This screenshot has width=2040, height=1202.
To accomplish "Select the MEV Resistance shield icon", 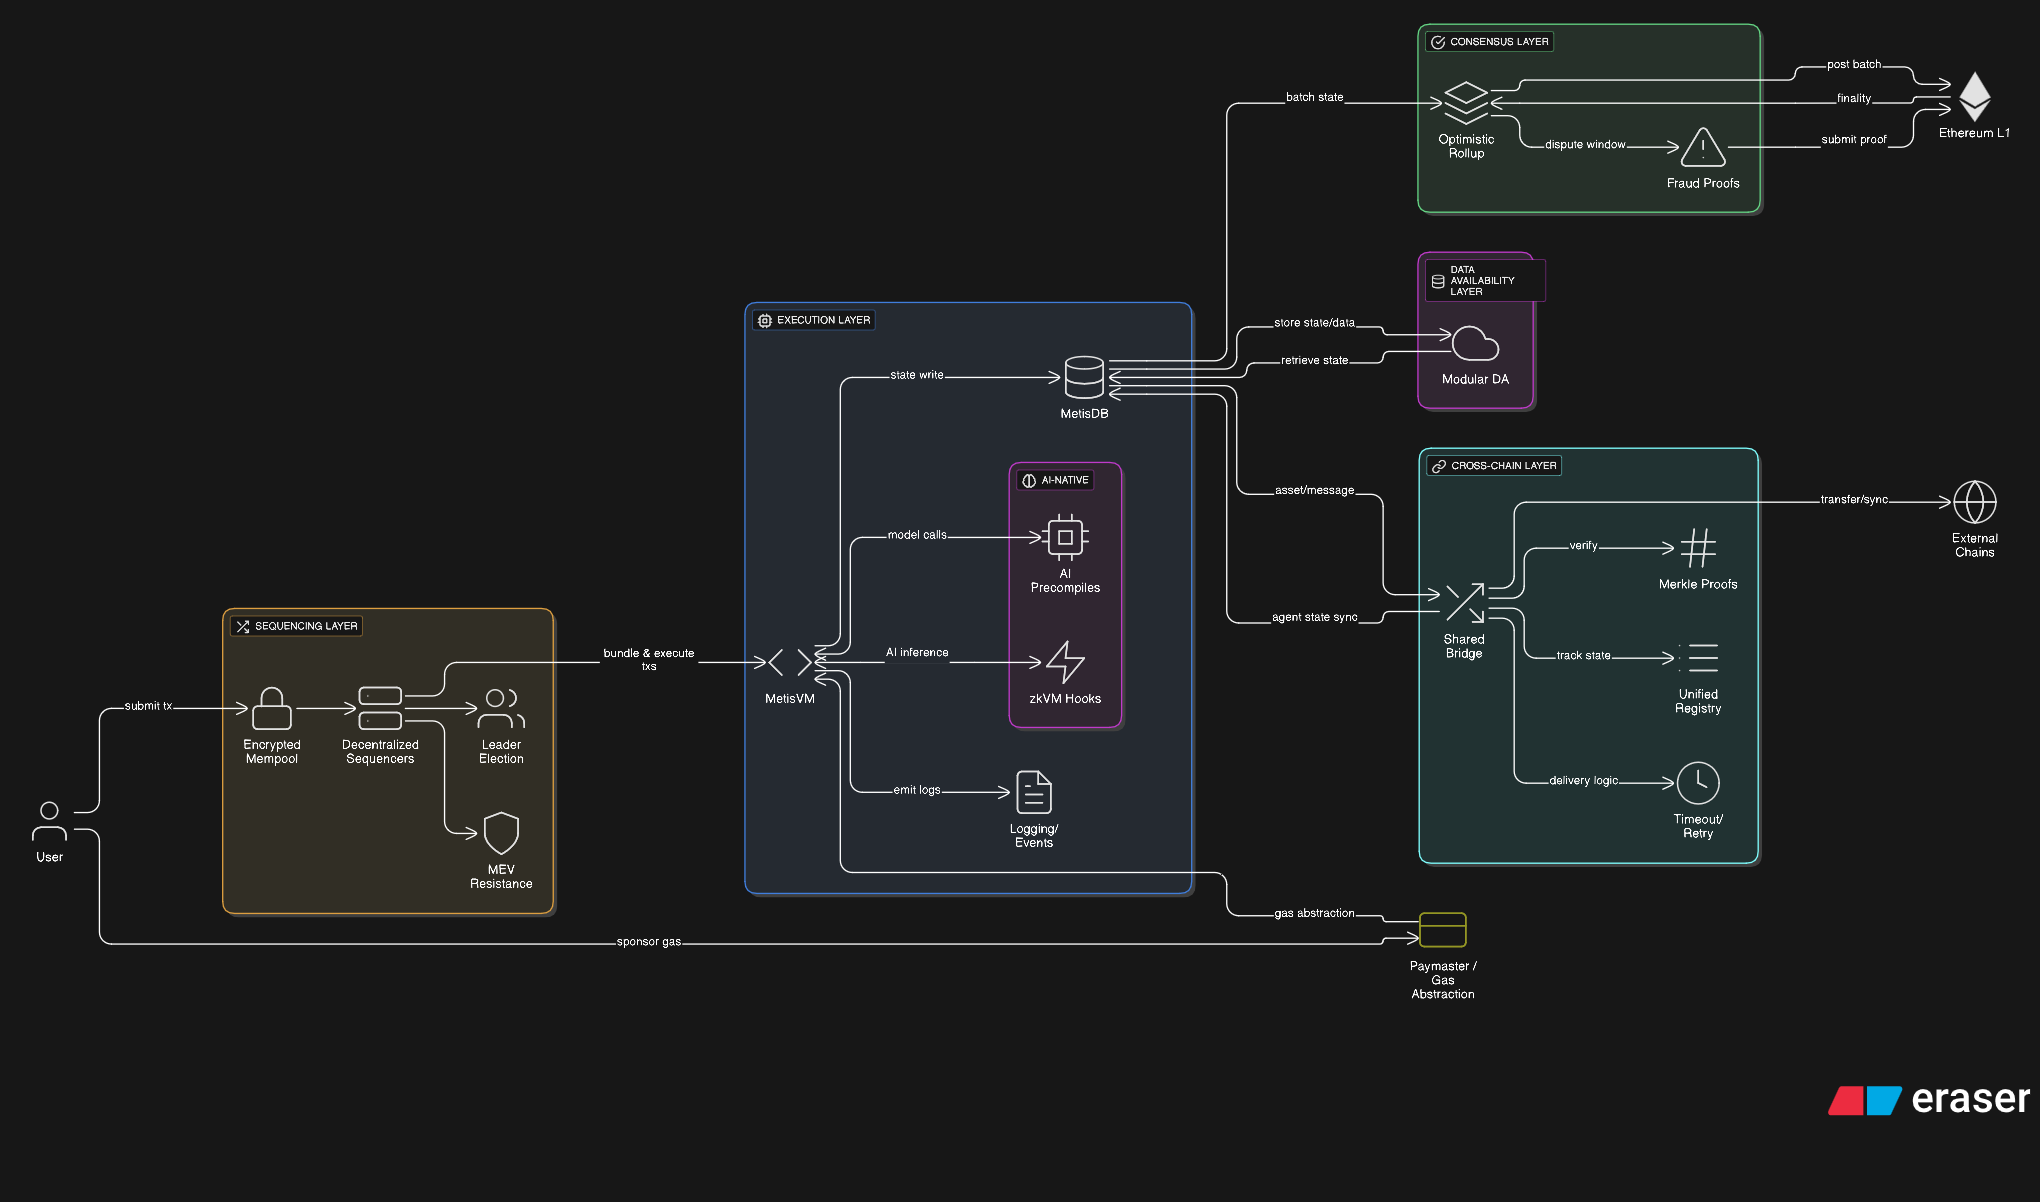I will [x=501, y=833].
